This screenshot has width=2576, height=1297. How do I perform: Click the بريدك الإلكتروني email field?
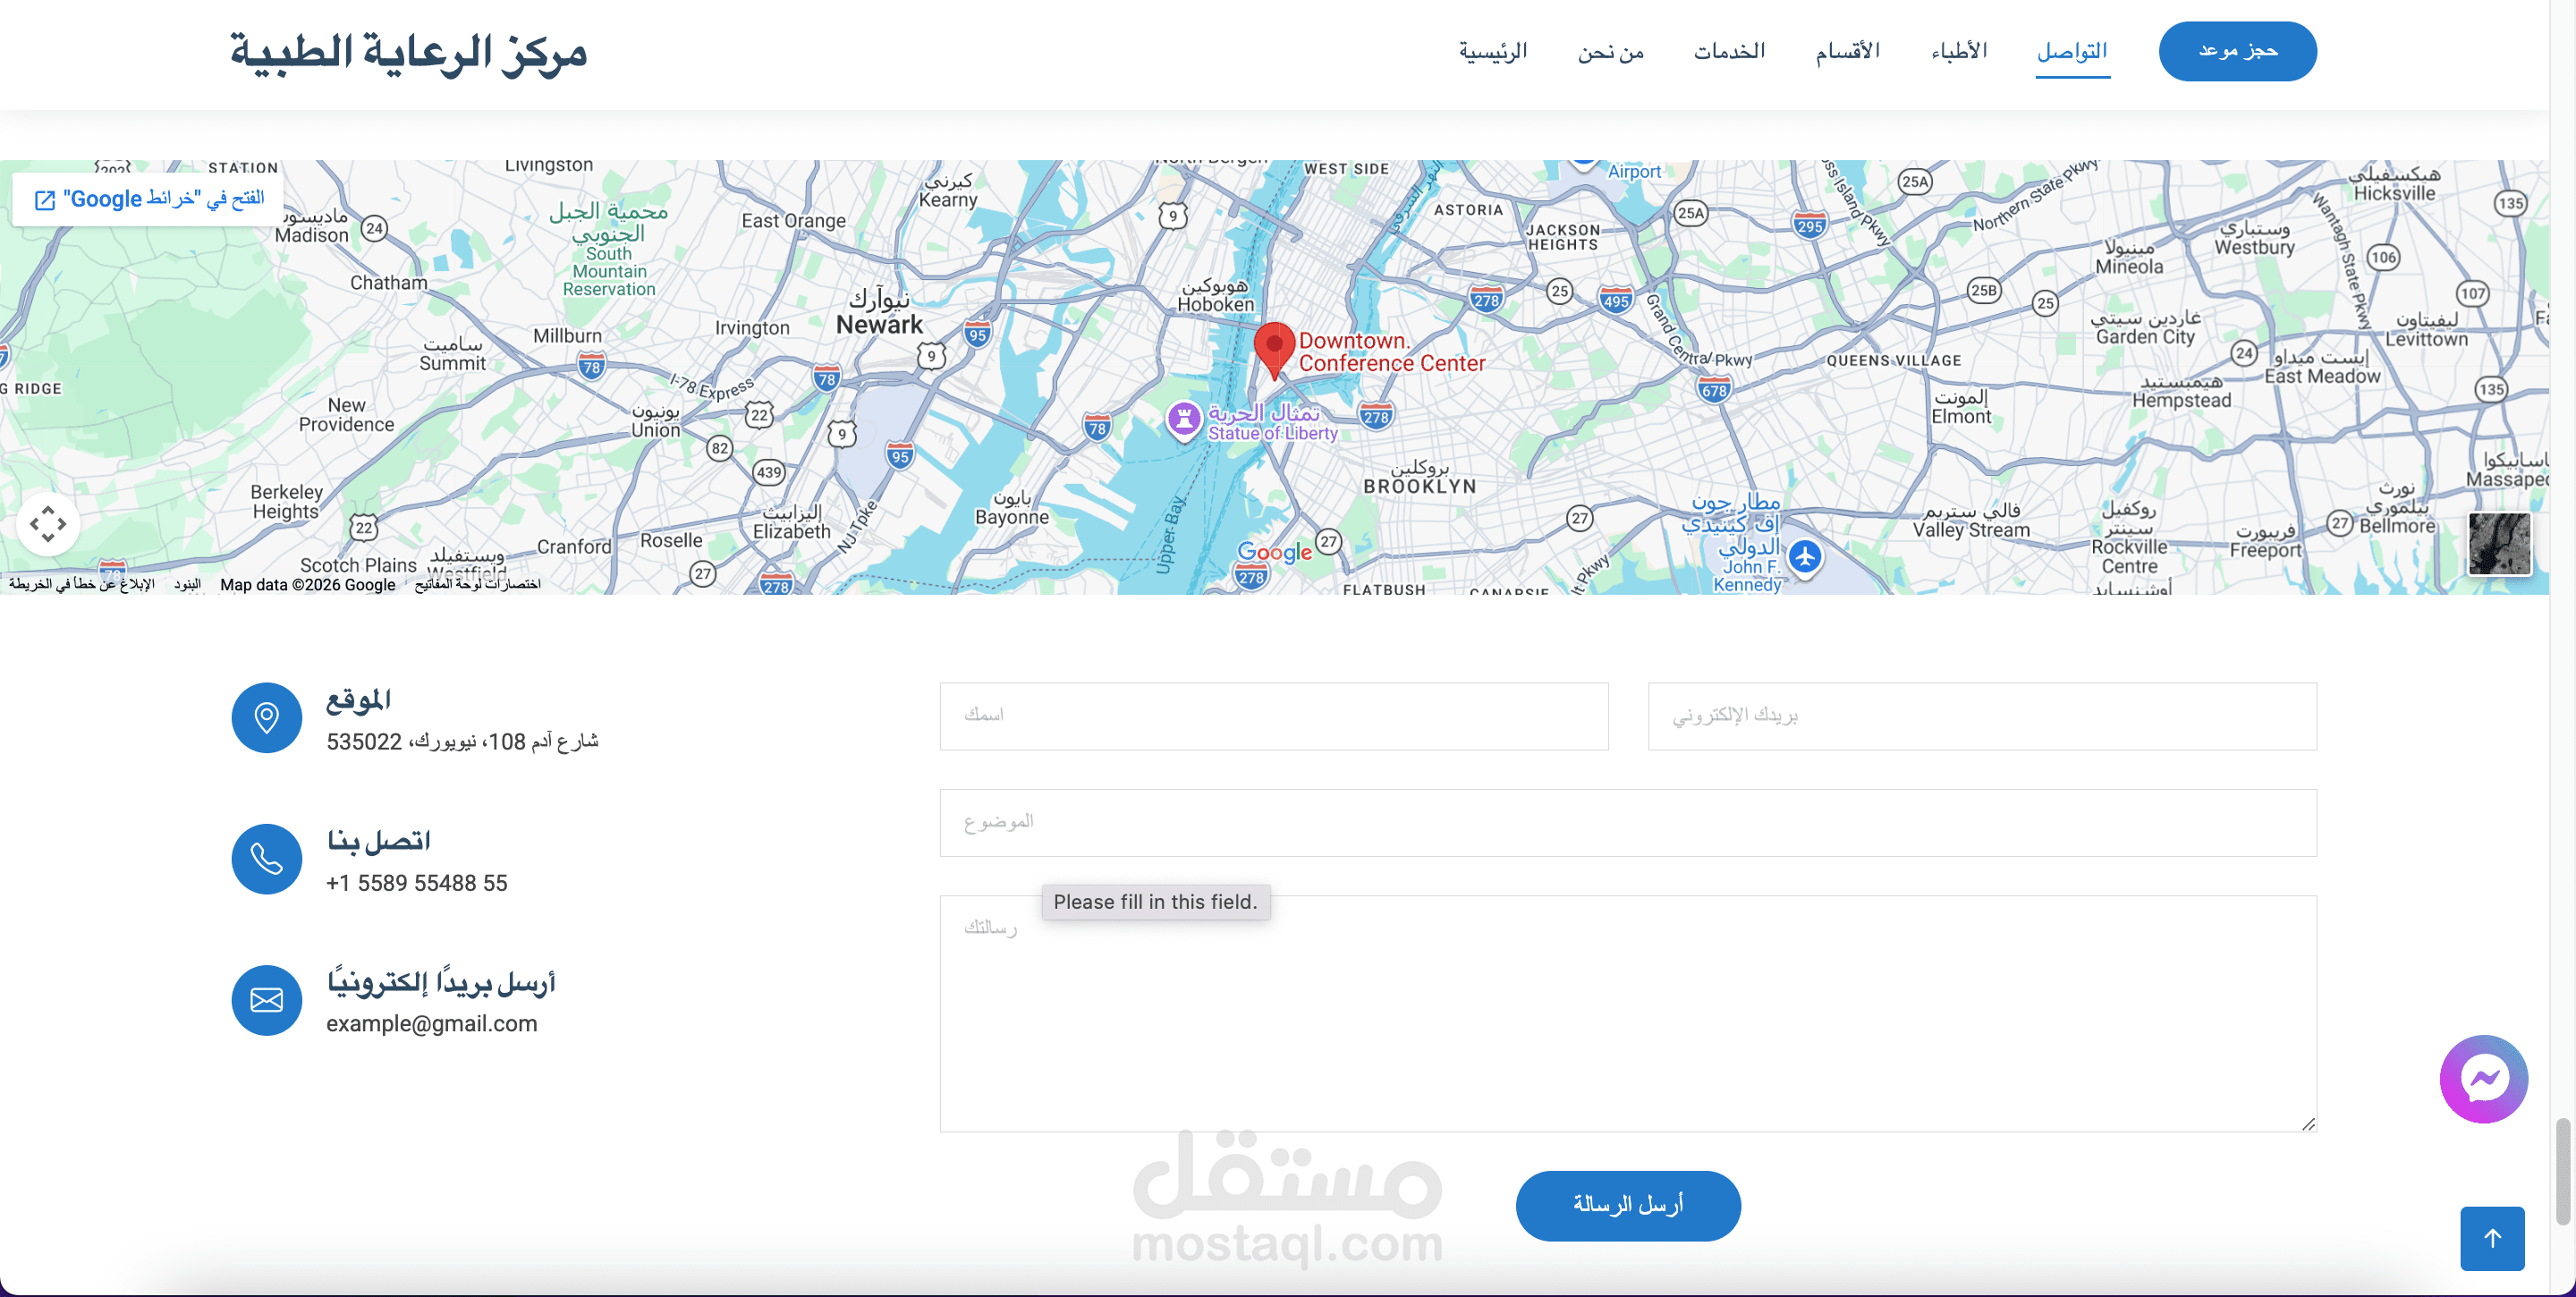(x=1981, y=715)
